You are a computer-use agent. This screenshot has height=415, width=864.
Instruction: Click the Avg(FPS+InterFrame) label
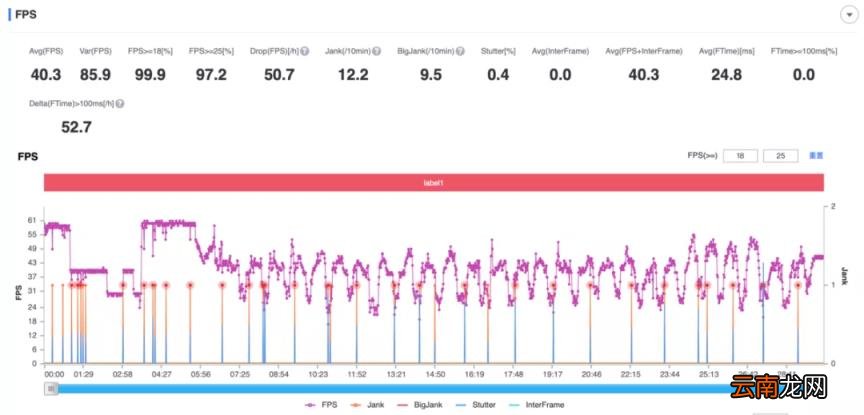coord(644,51)
